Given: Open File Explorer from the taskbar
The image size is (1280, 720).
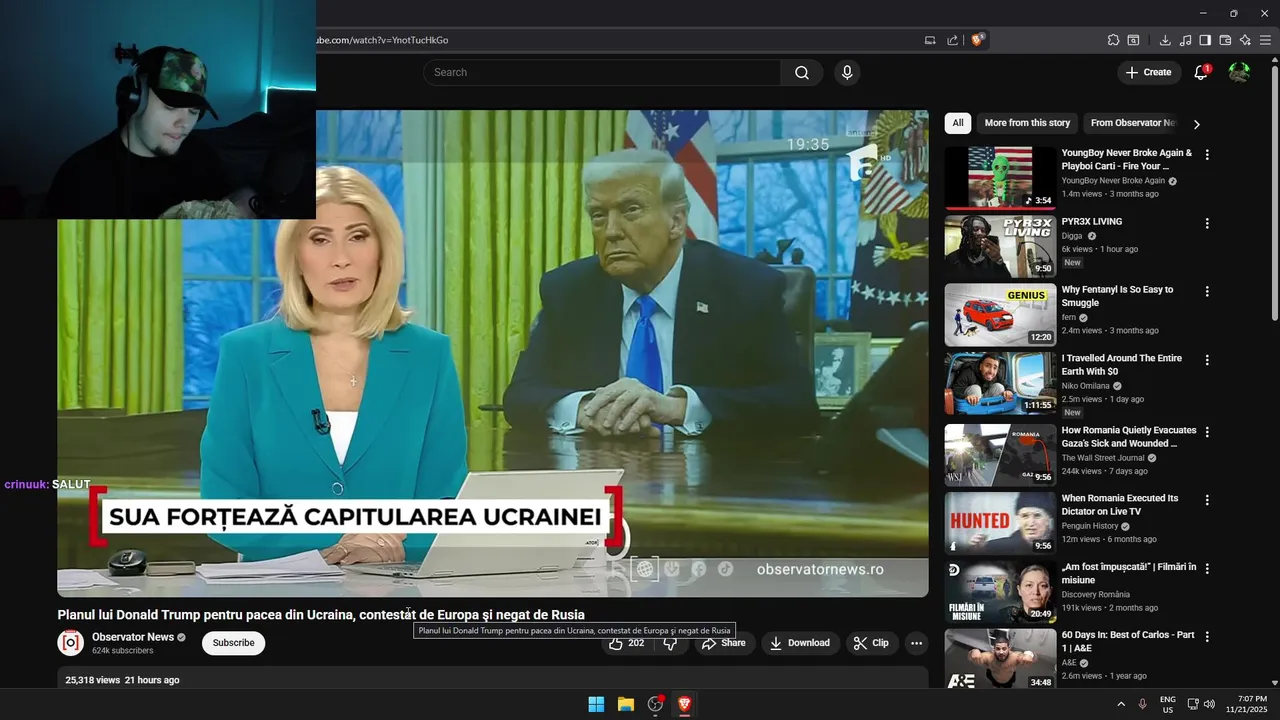Looking at the screenshot, I should [x=626, y=704].
